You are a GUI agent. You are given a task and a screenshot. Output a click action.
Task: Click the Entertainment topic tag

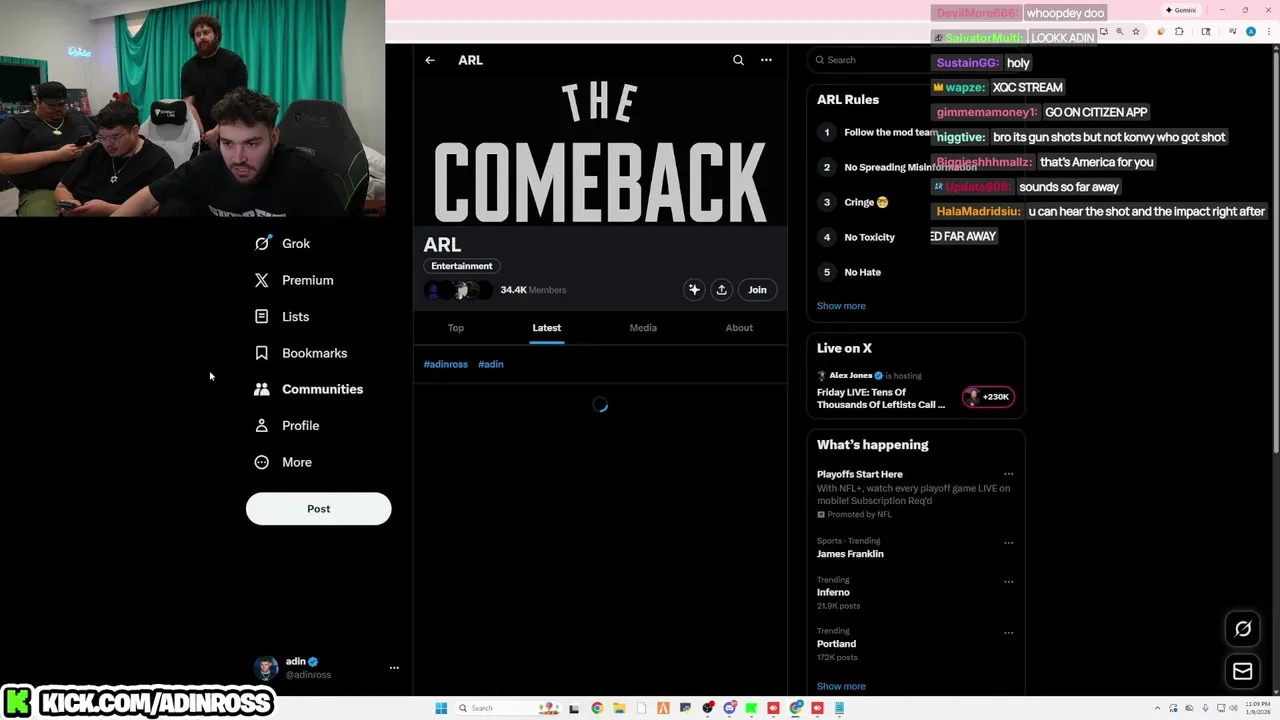point(462,266)
